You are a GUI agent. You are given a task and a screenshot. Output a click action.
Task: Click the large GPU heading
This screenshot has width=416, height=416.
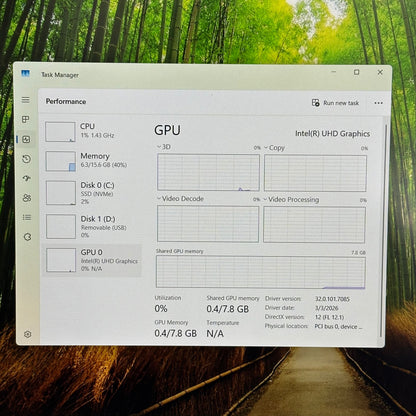click(167, 130)
